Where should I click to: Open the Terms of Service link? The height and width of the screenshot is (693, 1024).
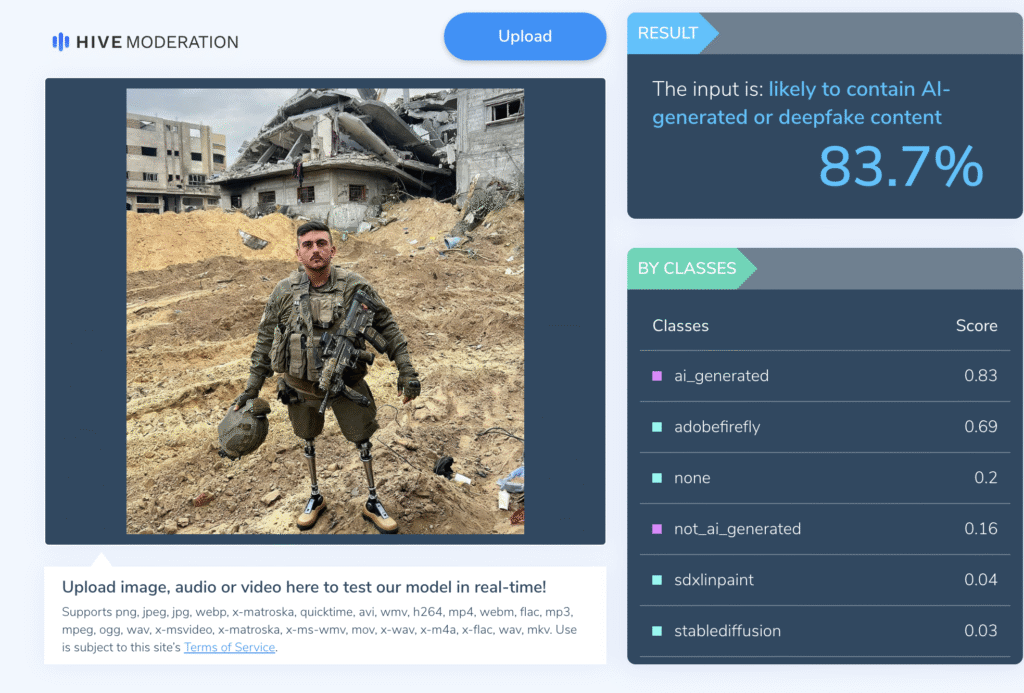pyautogui.click(x=229, y=647)
